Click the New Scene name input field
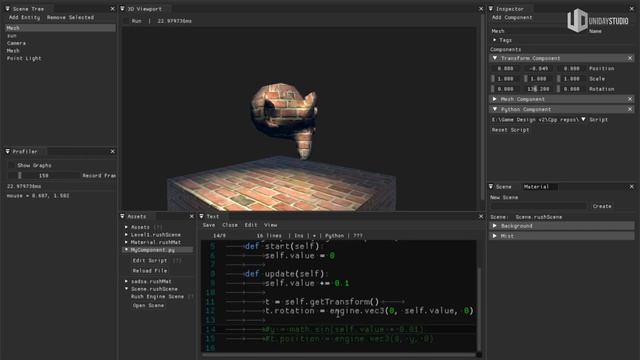 (538, 207)
